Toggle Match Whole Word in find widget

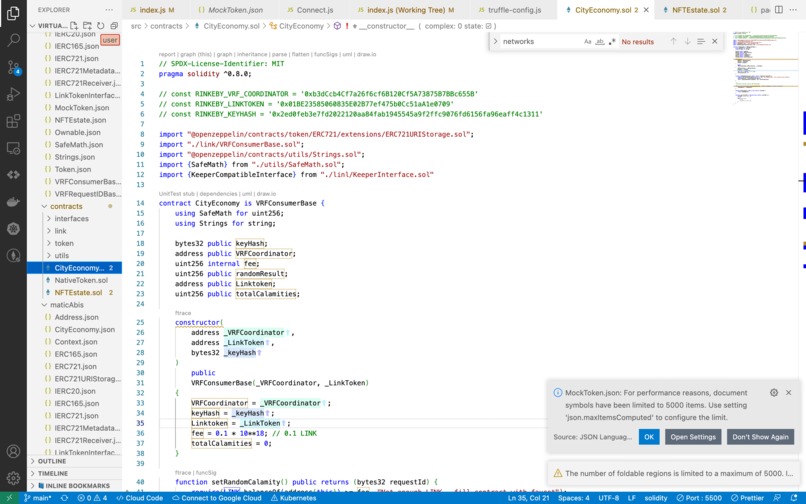pos(600,41)
